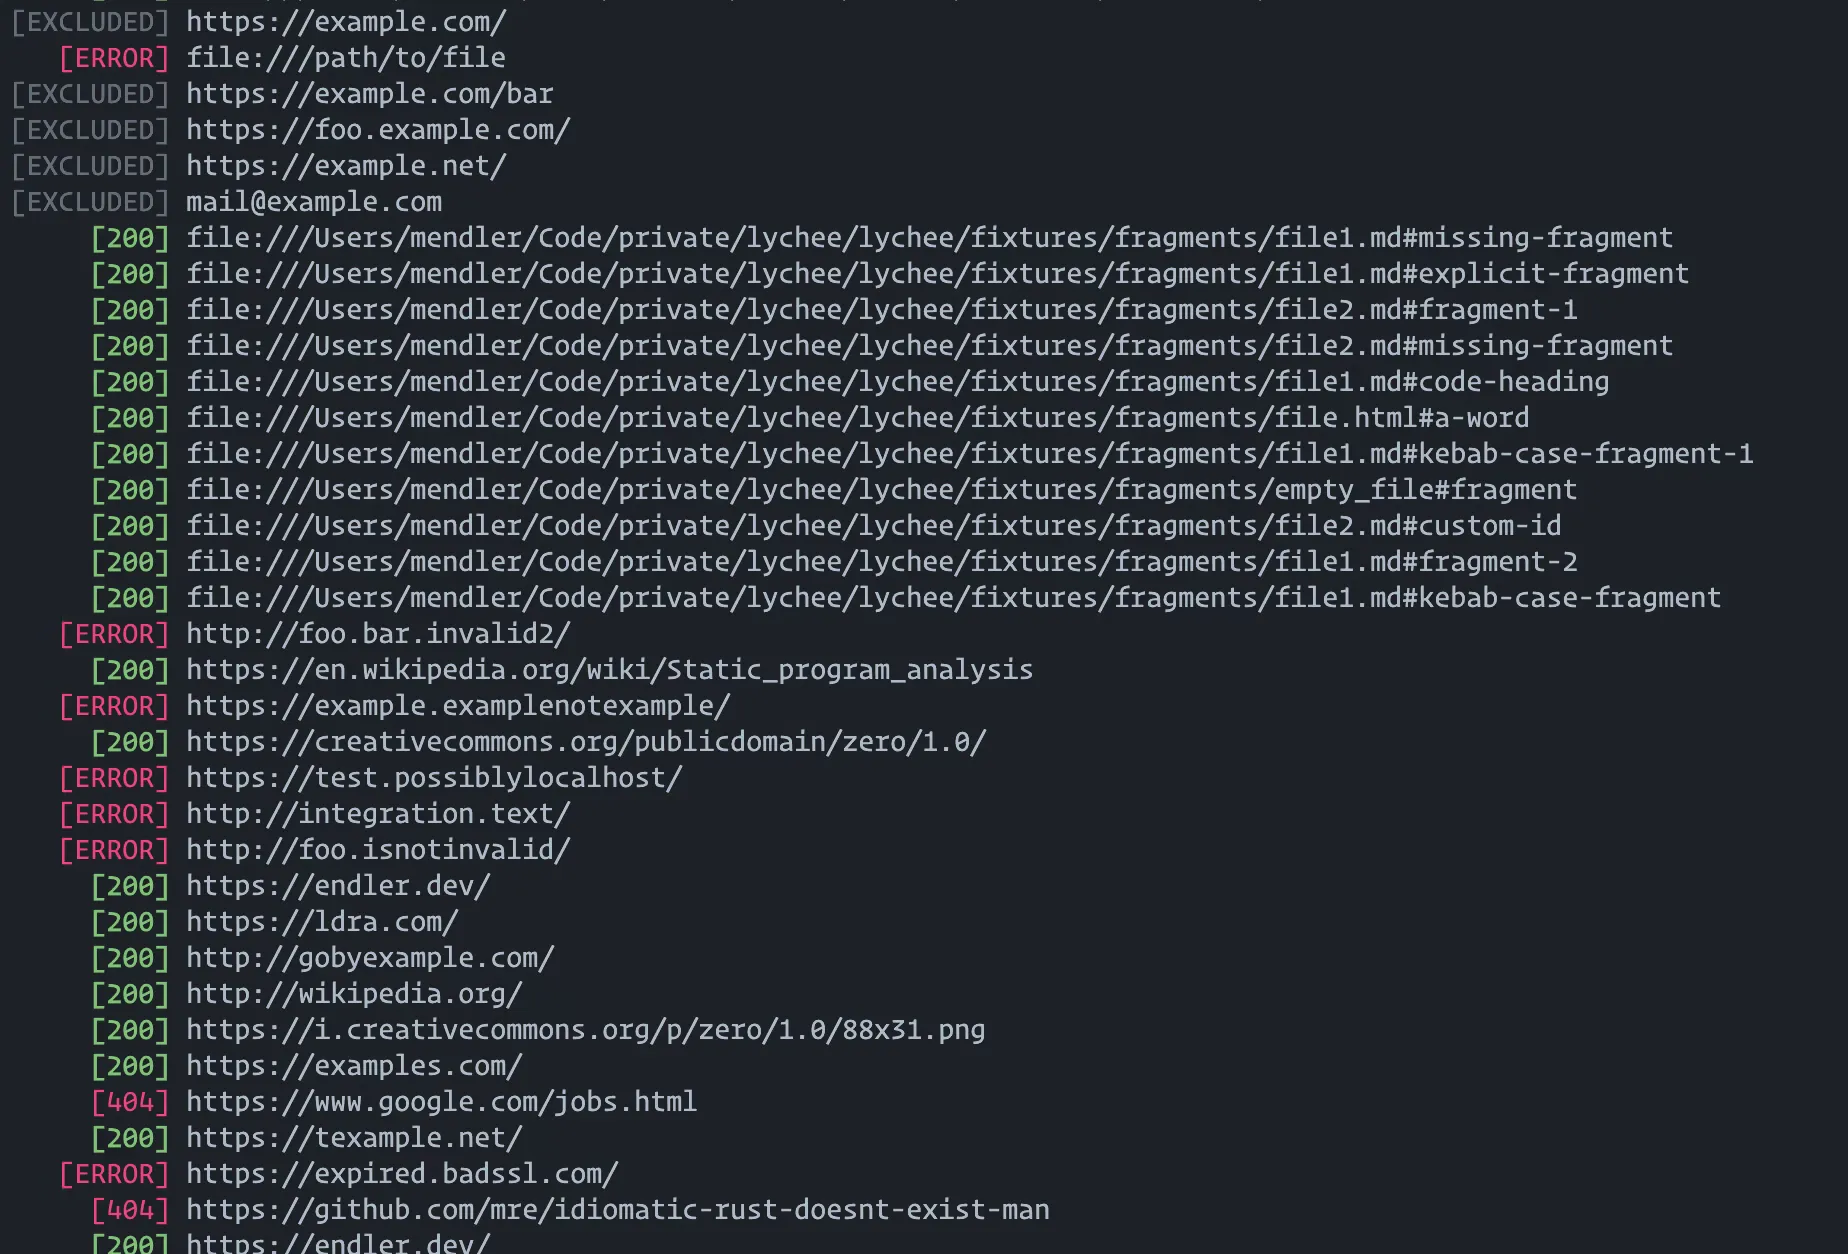Click the https://expired.badssl.com/ link

(401, 1174)
